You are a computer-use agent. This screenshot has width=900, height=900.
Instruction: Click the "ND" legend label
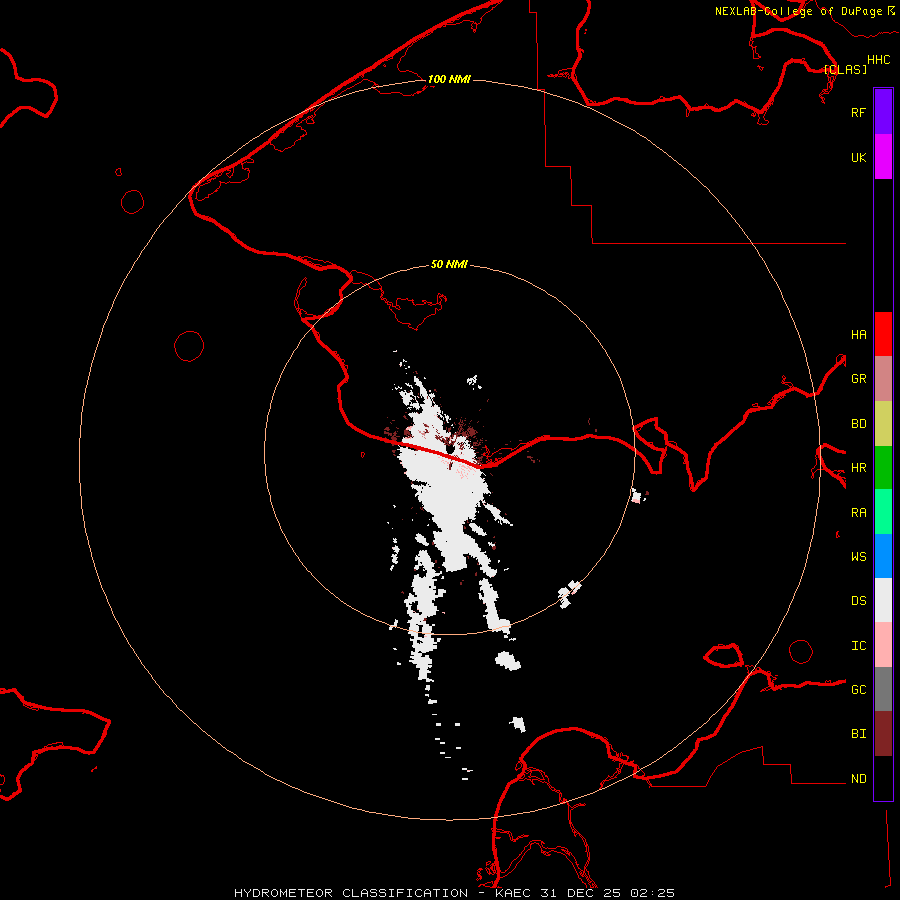click(858, 778)
